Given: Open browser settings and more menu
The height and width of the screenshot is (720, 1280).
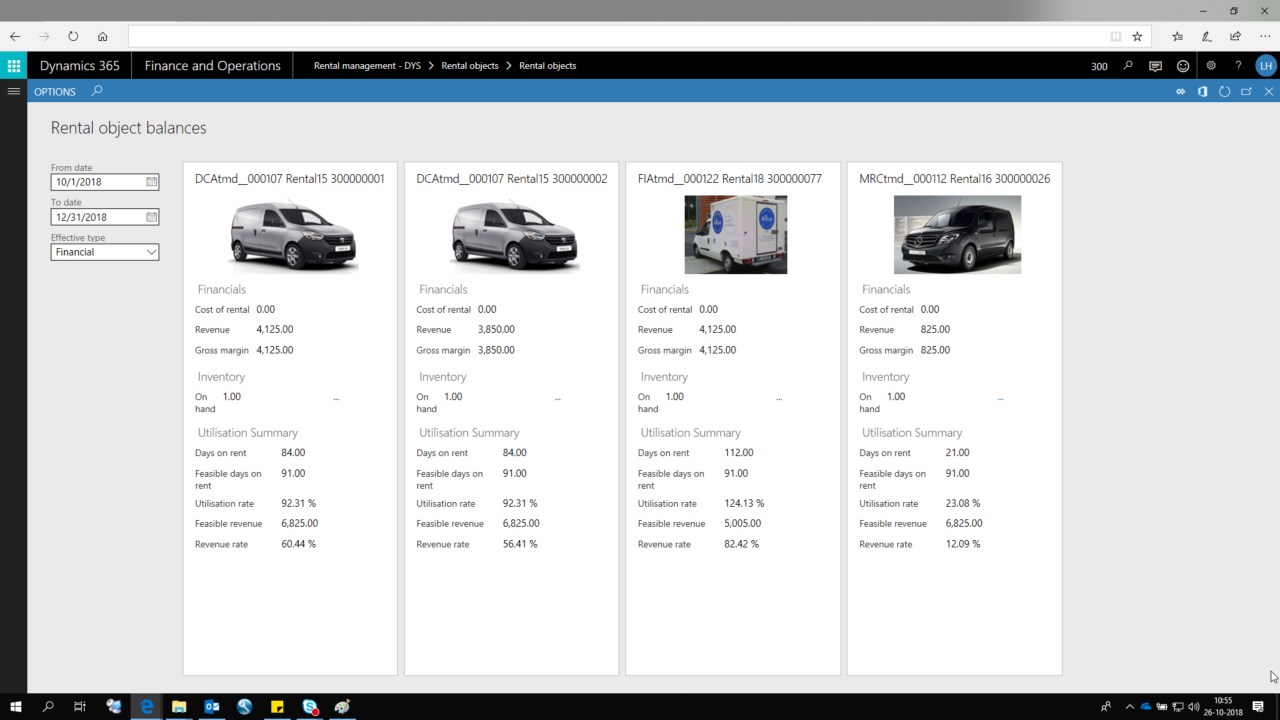Looking at the screenshot, I should coord(1265,36).
